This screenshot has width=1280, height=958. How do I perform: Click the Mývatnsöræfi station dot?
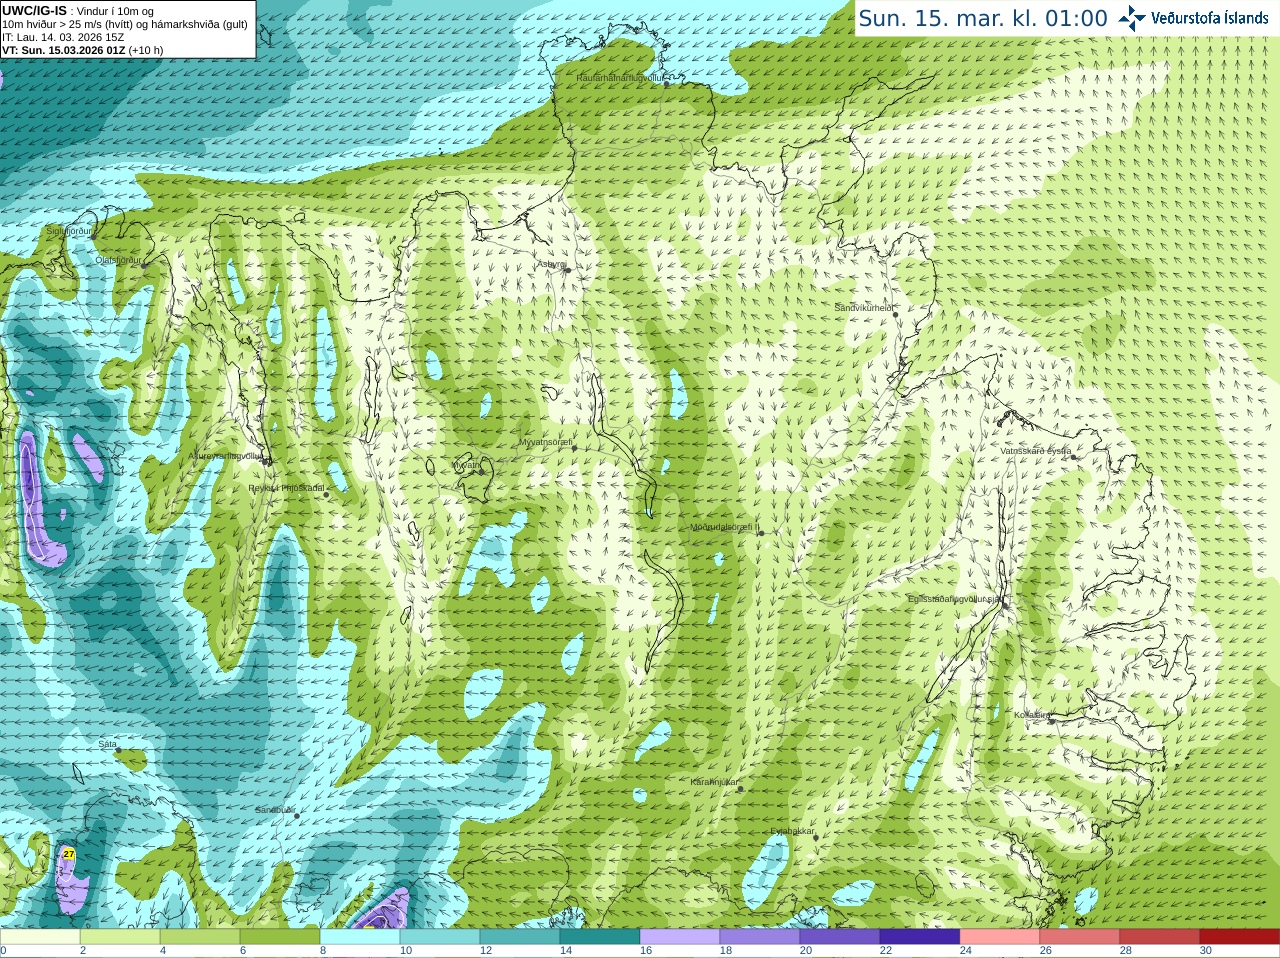(574, 448)
